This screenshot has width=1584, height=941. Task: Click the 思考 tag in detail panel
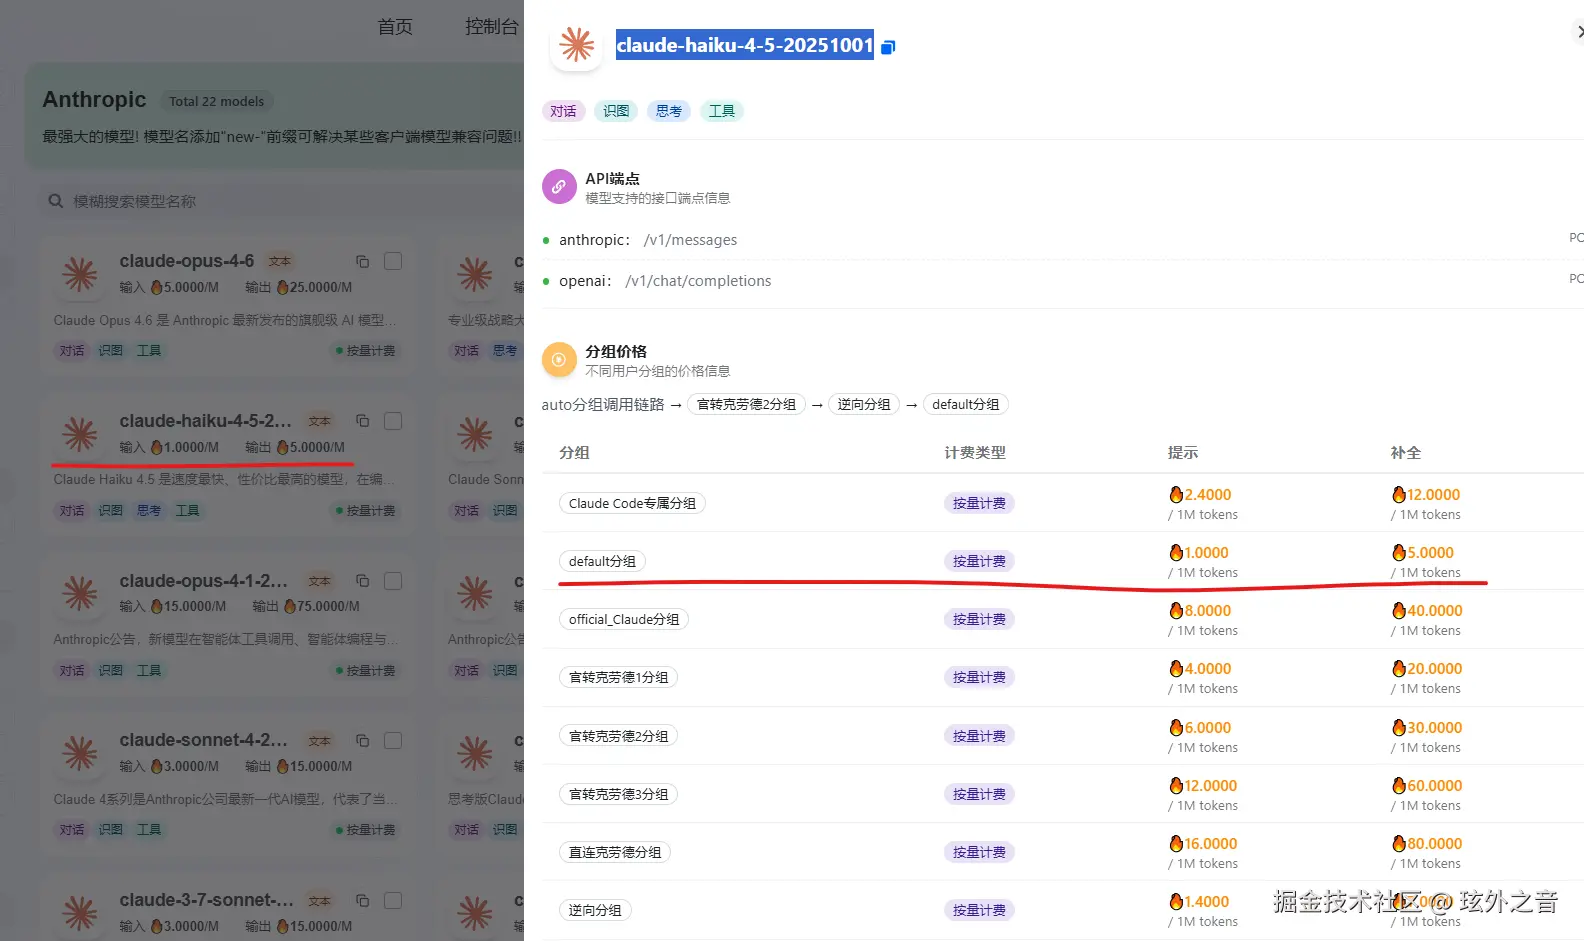click(669, 111)
